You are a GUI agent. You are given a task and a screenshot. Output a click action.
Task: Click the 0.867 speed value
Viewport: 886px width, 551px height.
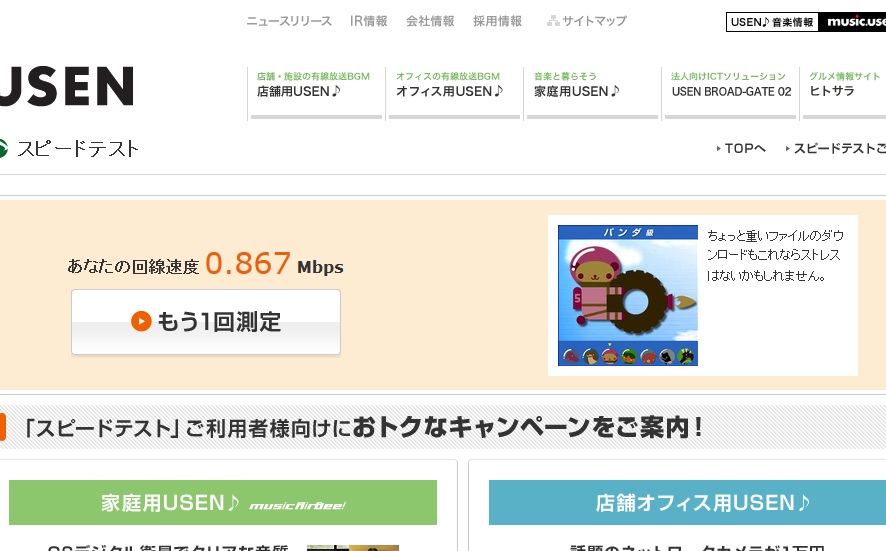tap(248, 263)
